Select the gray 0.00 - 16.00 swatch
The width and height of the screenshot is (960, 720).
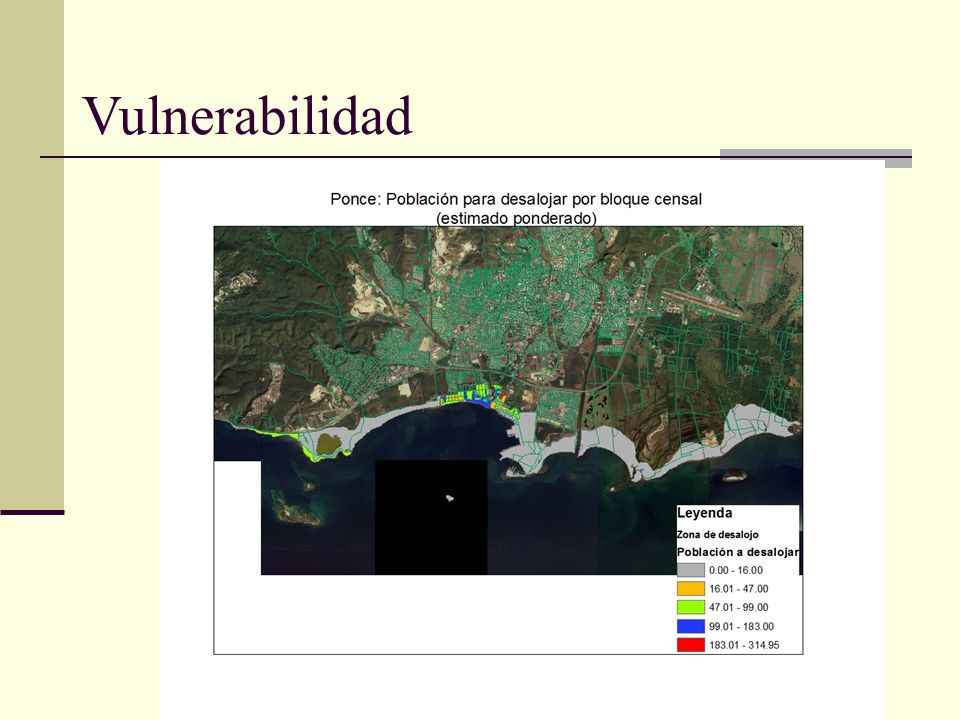(691, 570)
